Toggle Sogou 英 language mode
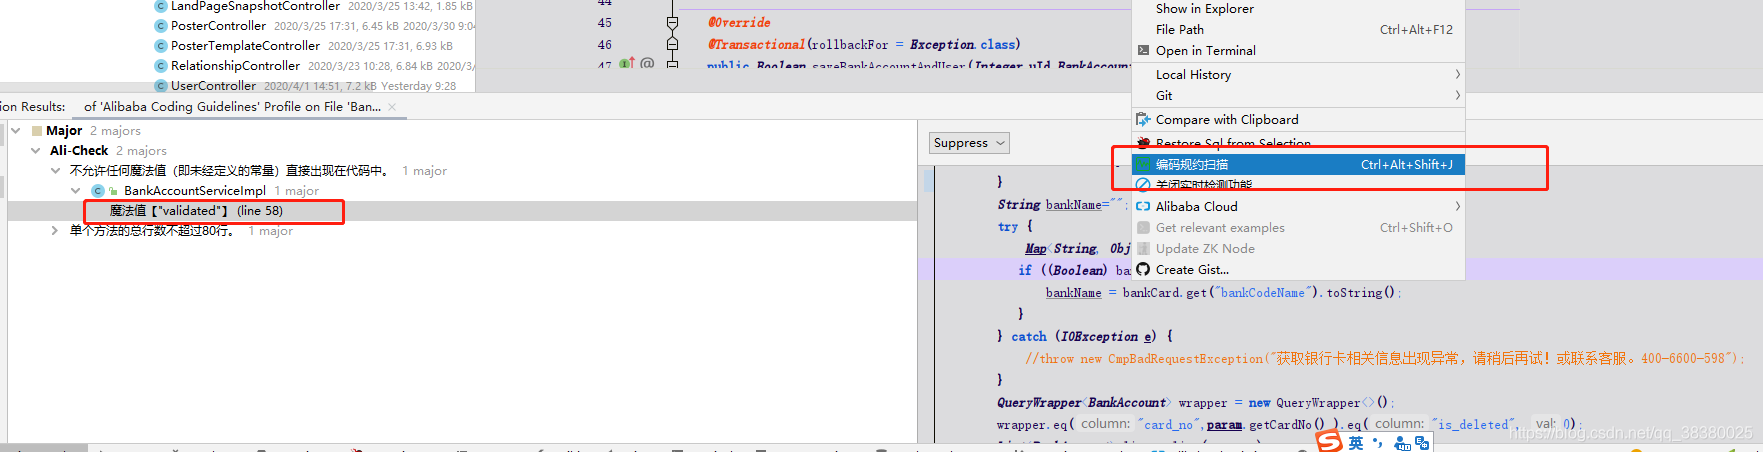This screenshot has height=452, width=1763. [x=1356, y=442]
